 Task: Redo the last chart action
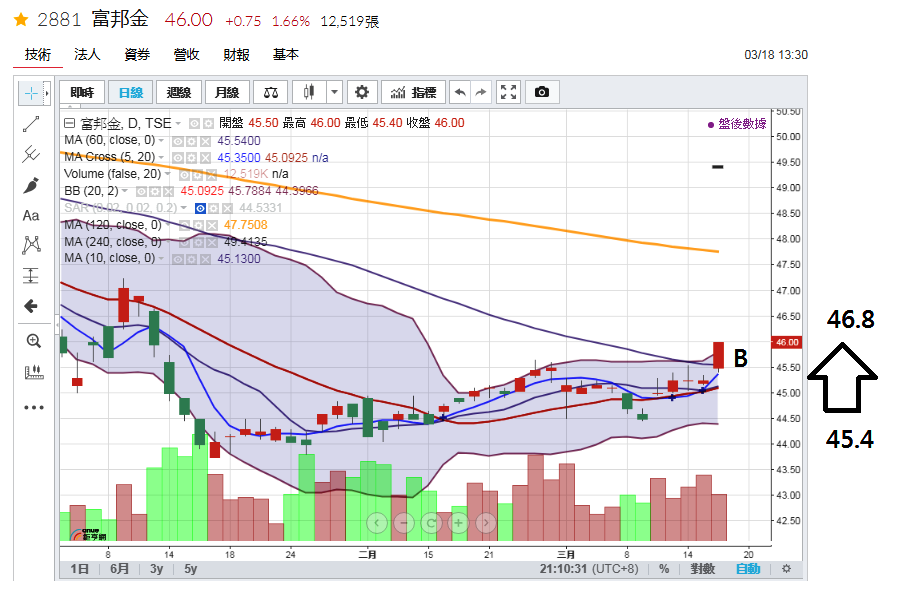480,92
